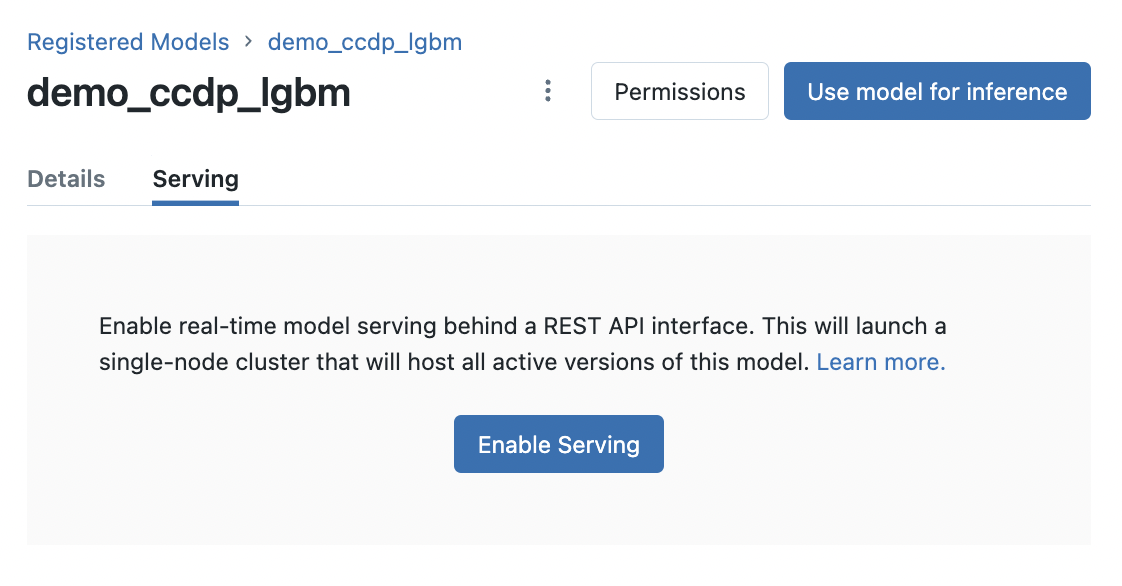Viewport: 1122px width, 586px height.
Task: Follow the Learn more documentation link
Action: (x=879, y=362)
